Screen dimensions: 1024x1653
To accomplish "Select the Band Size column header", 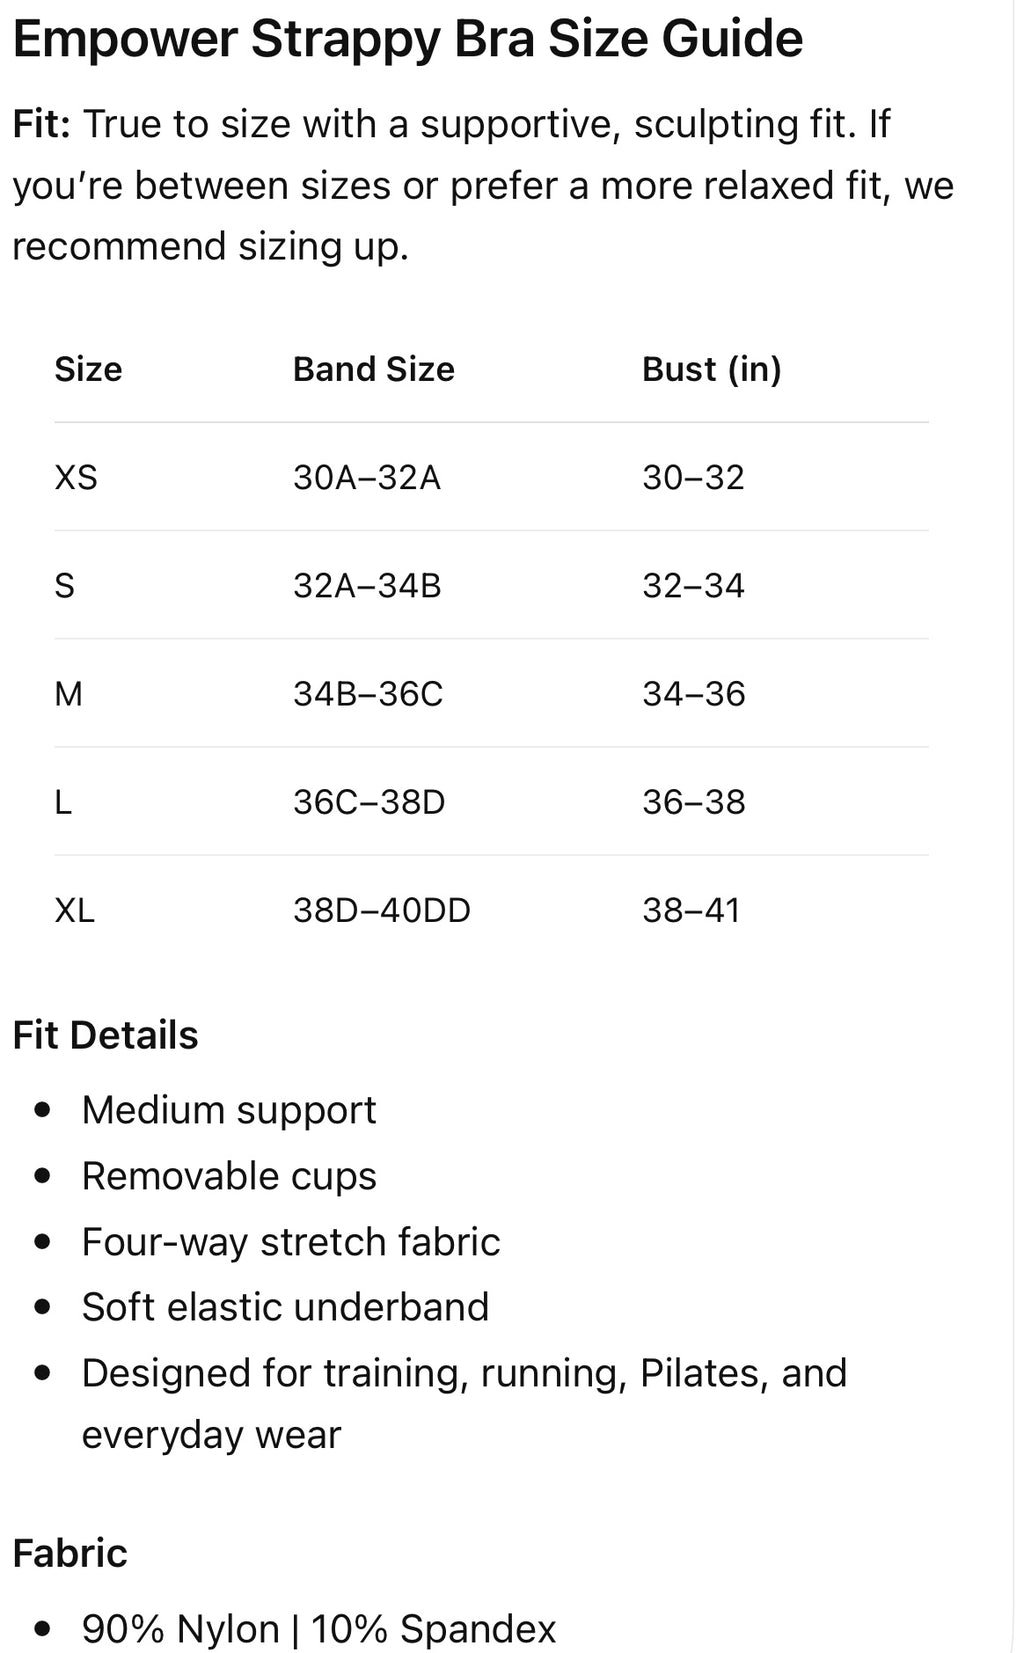I will (x=373, y=369).
